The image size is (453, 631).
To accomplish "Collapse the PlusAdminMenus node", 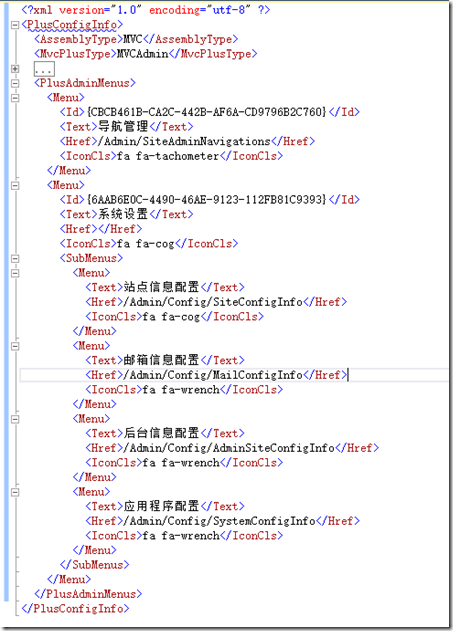I will (15, 83).
